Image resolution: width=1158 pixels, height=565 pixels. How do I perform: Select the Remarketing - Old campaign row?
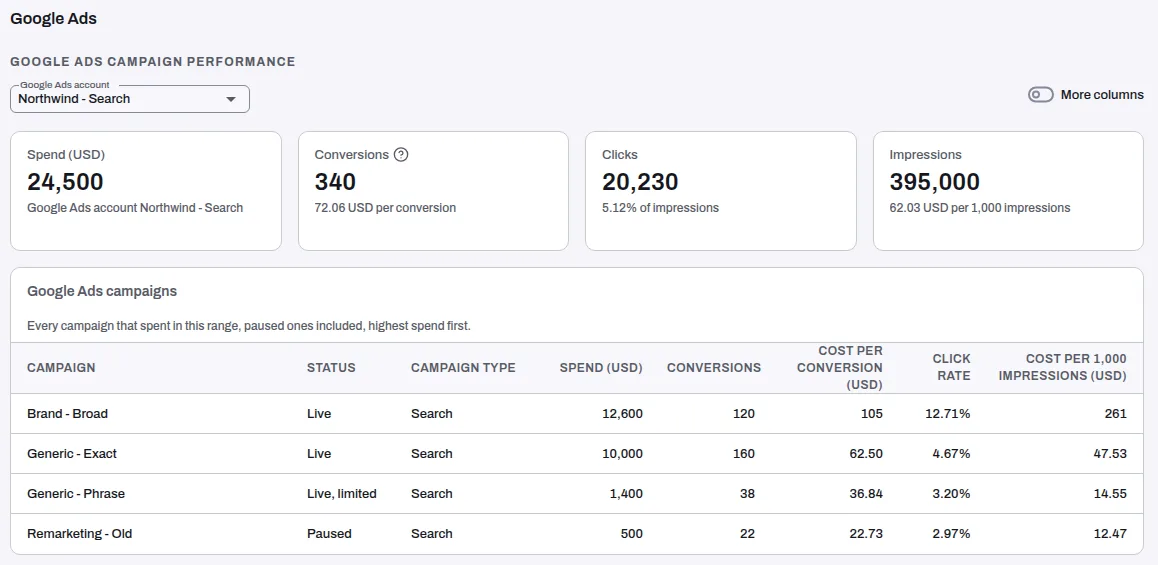(578, 533)
